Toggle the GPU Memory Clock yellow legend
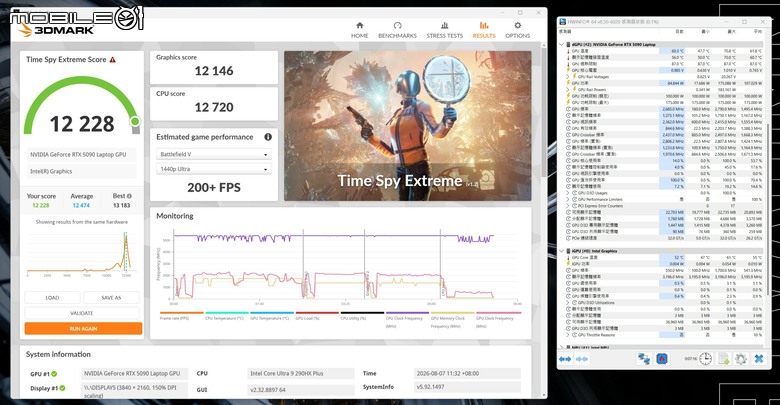 point(452,319)
